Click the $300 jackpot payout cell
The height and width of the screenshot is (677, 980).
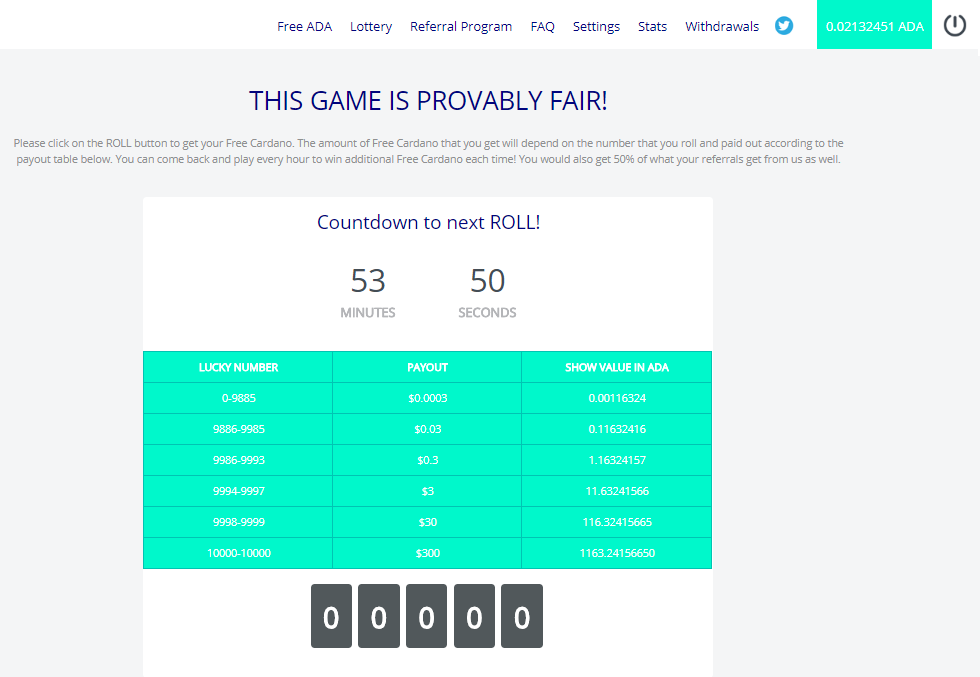pos(427,552)
